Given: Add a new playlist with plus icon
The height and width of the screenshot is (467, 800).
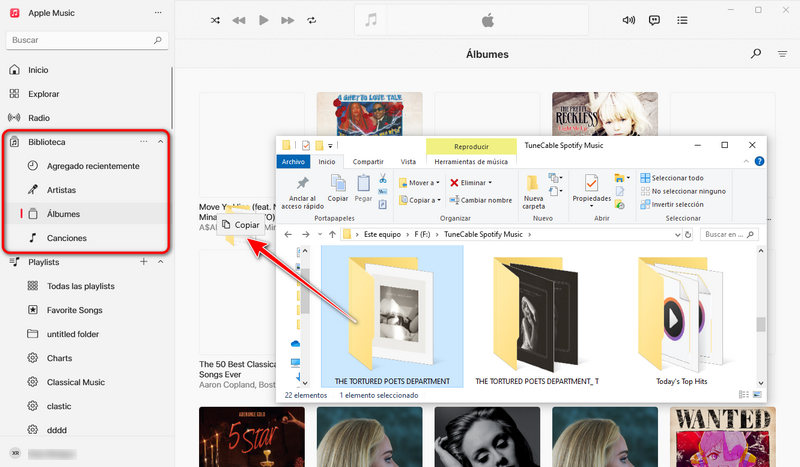Looking at the screenshot, I should [x=144, y=262].
